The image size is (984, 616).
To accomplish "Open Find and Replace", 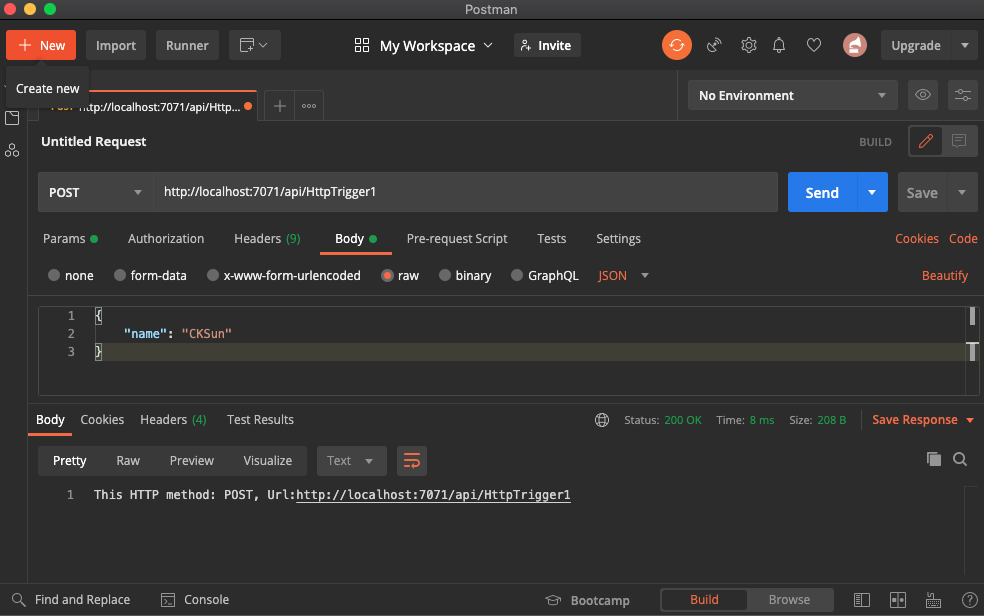I will pos(72,600).
